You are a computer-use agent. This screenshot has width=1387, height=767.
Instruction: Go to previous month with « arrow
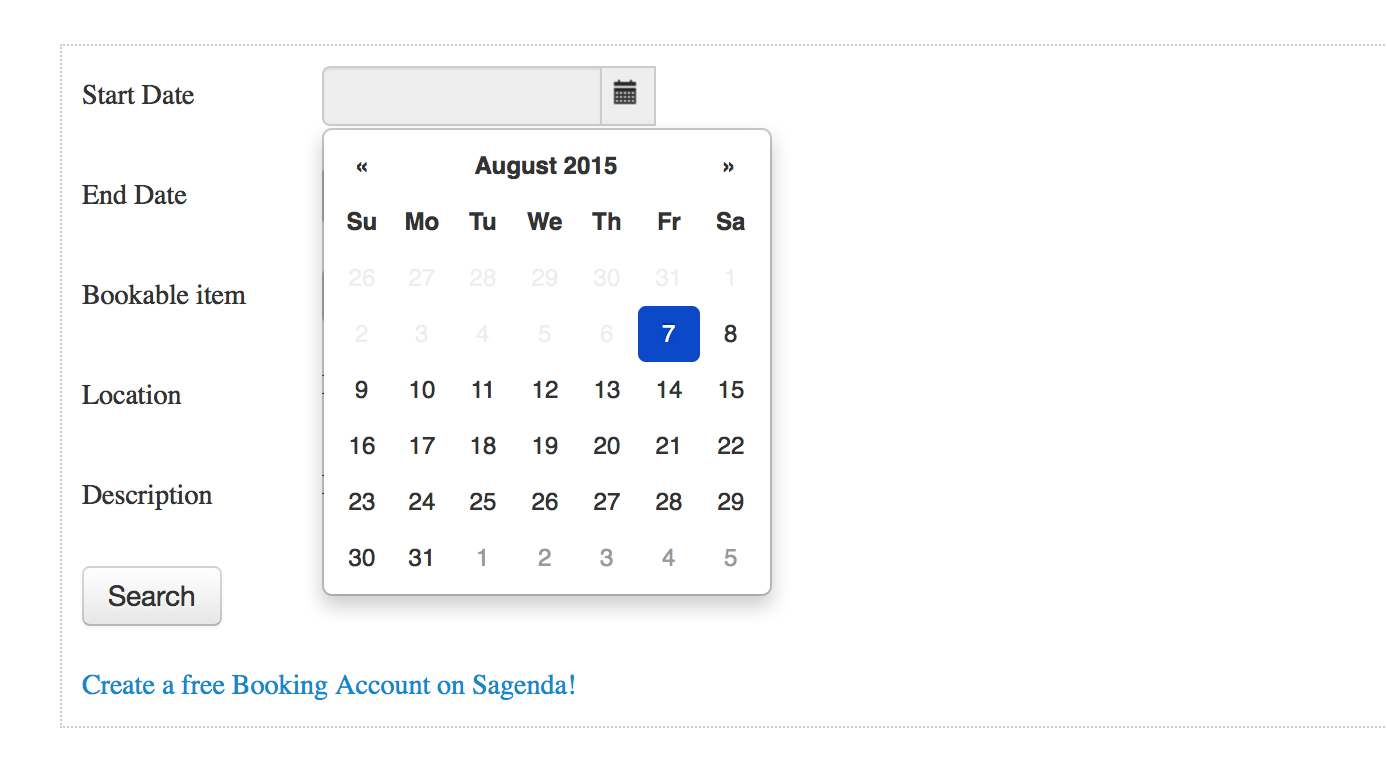click(x=362, y=166)
